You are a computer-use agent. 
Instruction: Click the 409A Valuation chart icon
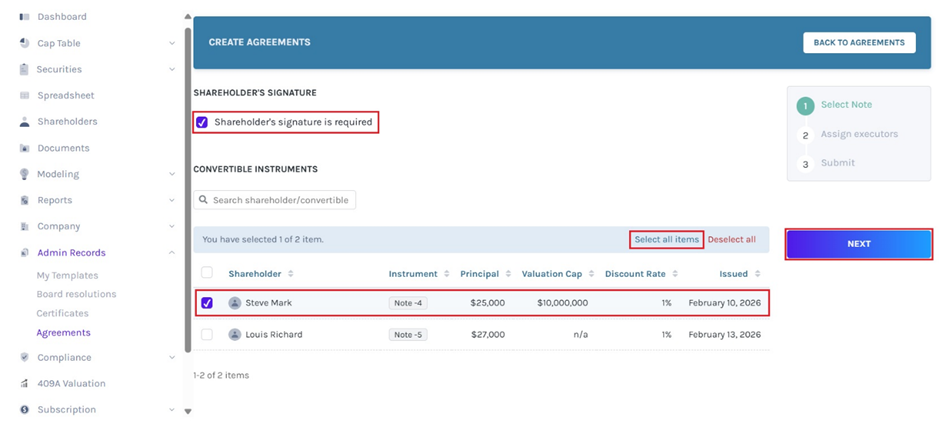24,383
